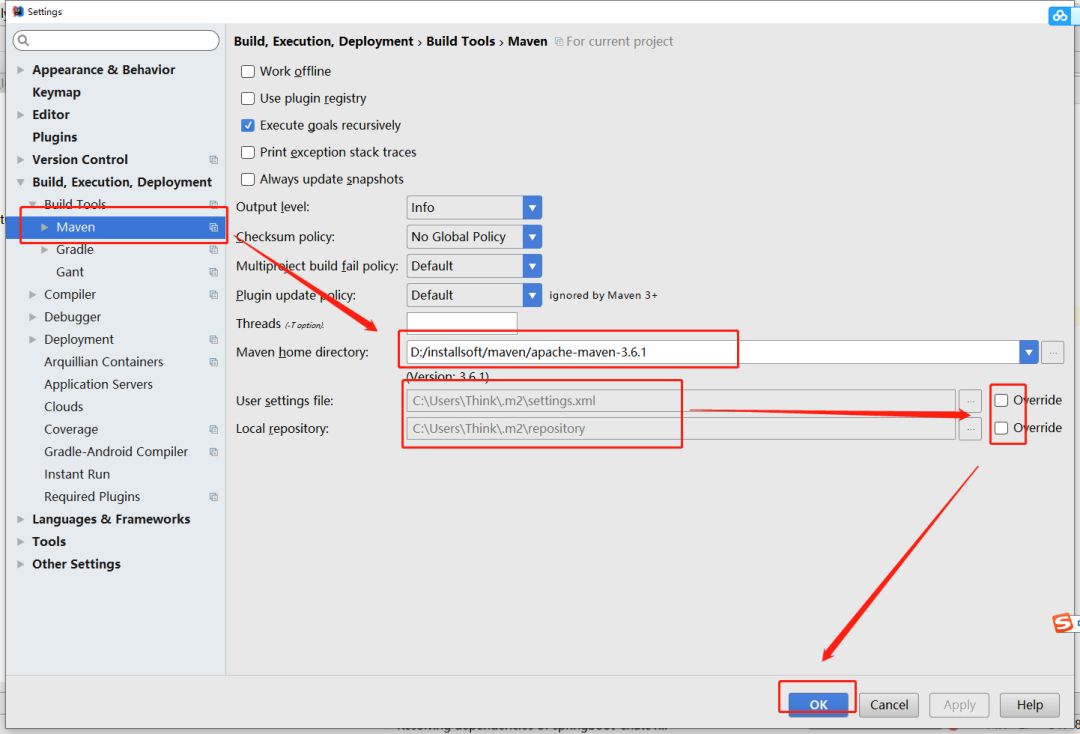This screenshot has height=734, width=1080.
Task: Enable Use plugin registry checkbox
Action: coord(248,98)
